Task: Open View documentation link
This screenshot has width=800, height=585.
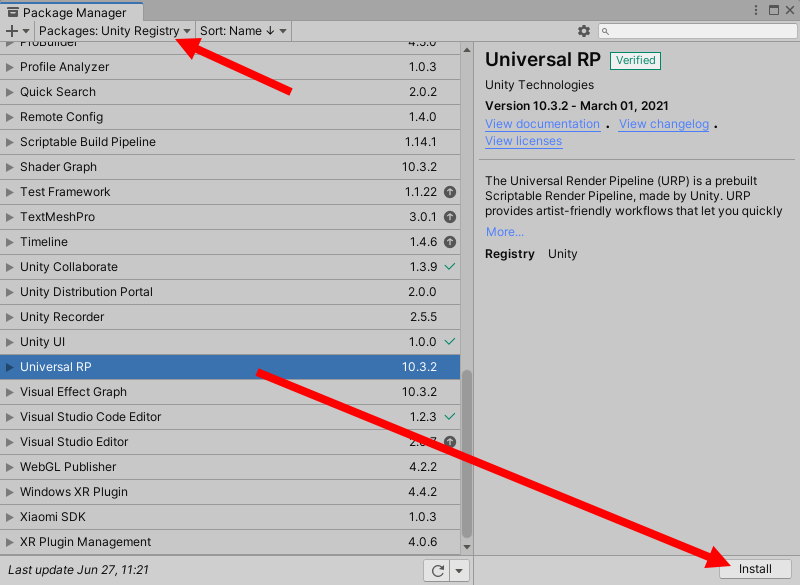Action: pyautogui.click(x=542, y=124)
